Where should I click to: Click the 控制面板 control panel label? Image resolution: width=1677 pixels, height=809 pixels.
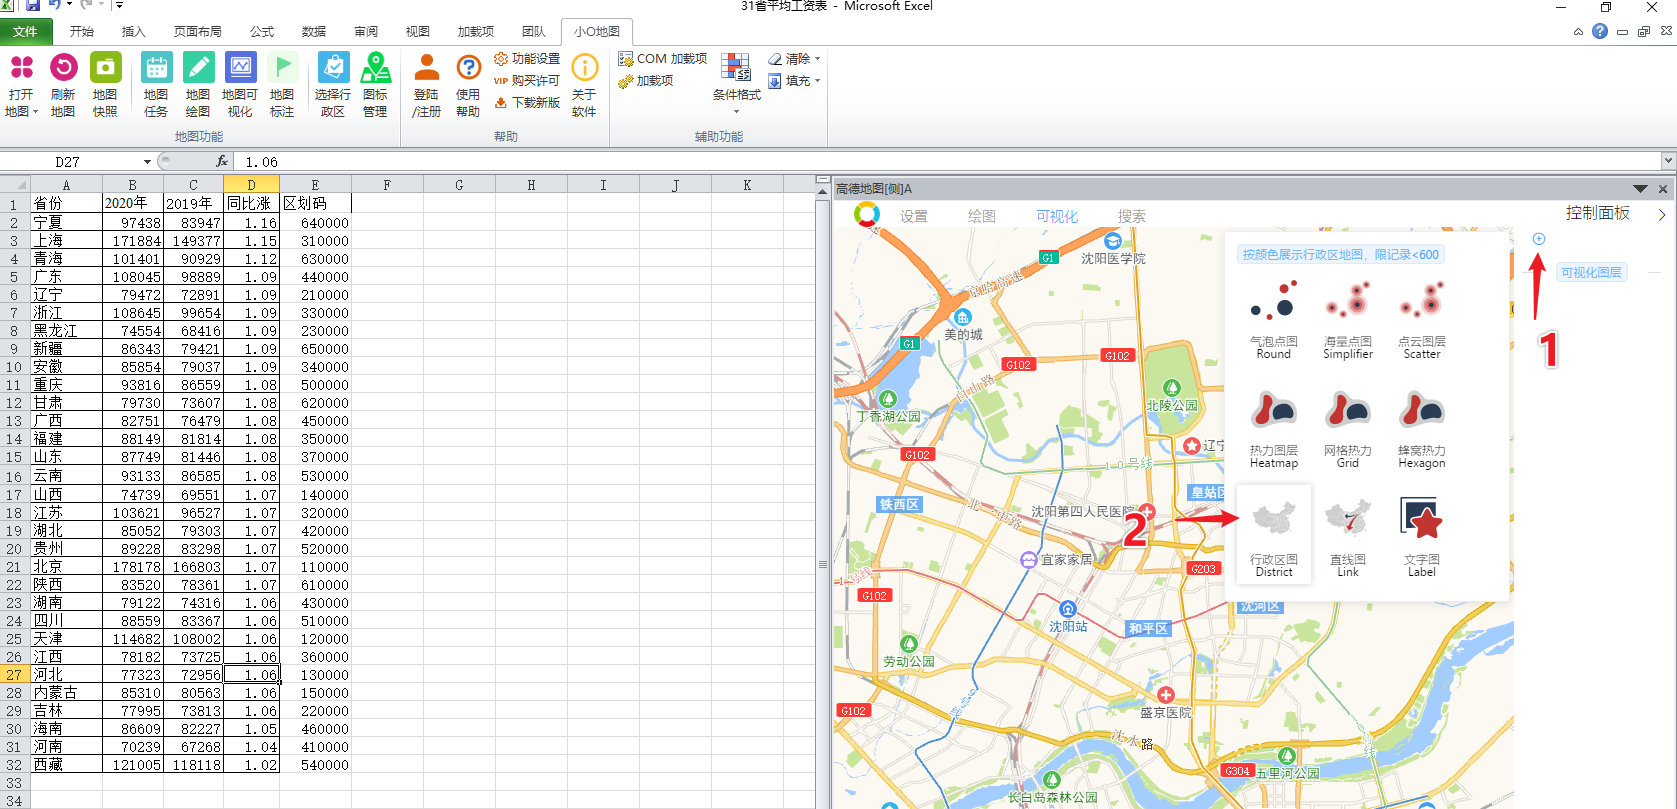pyautogui.click(x=1597, y=213)
